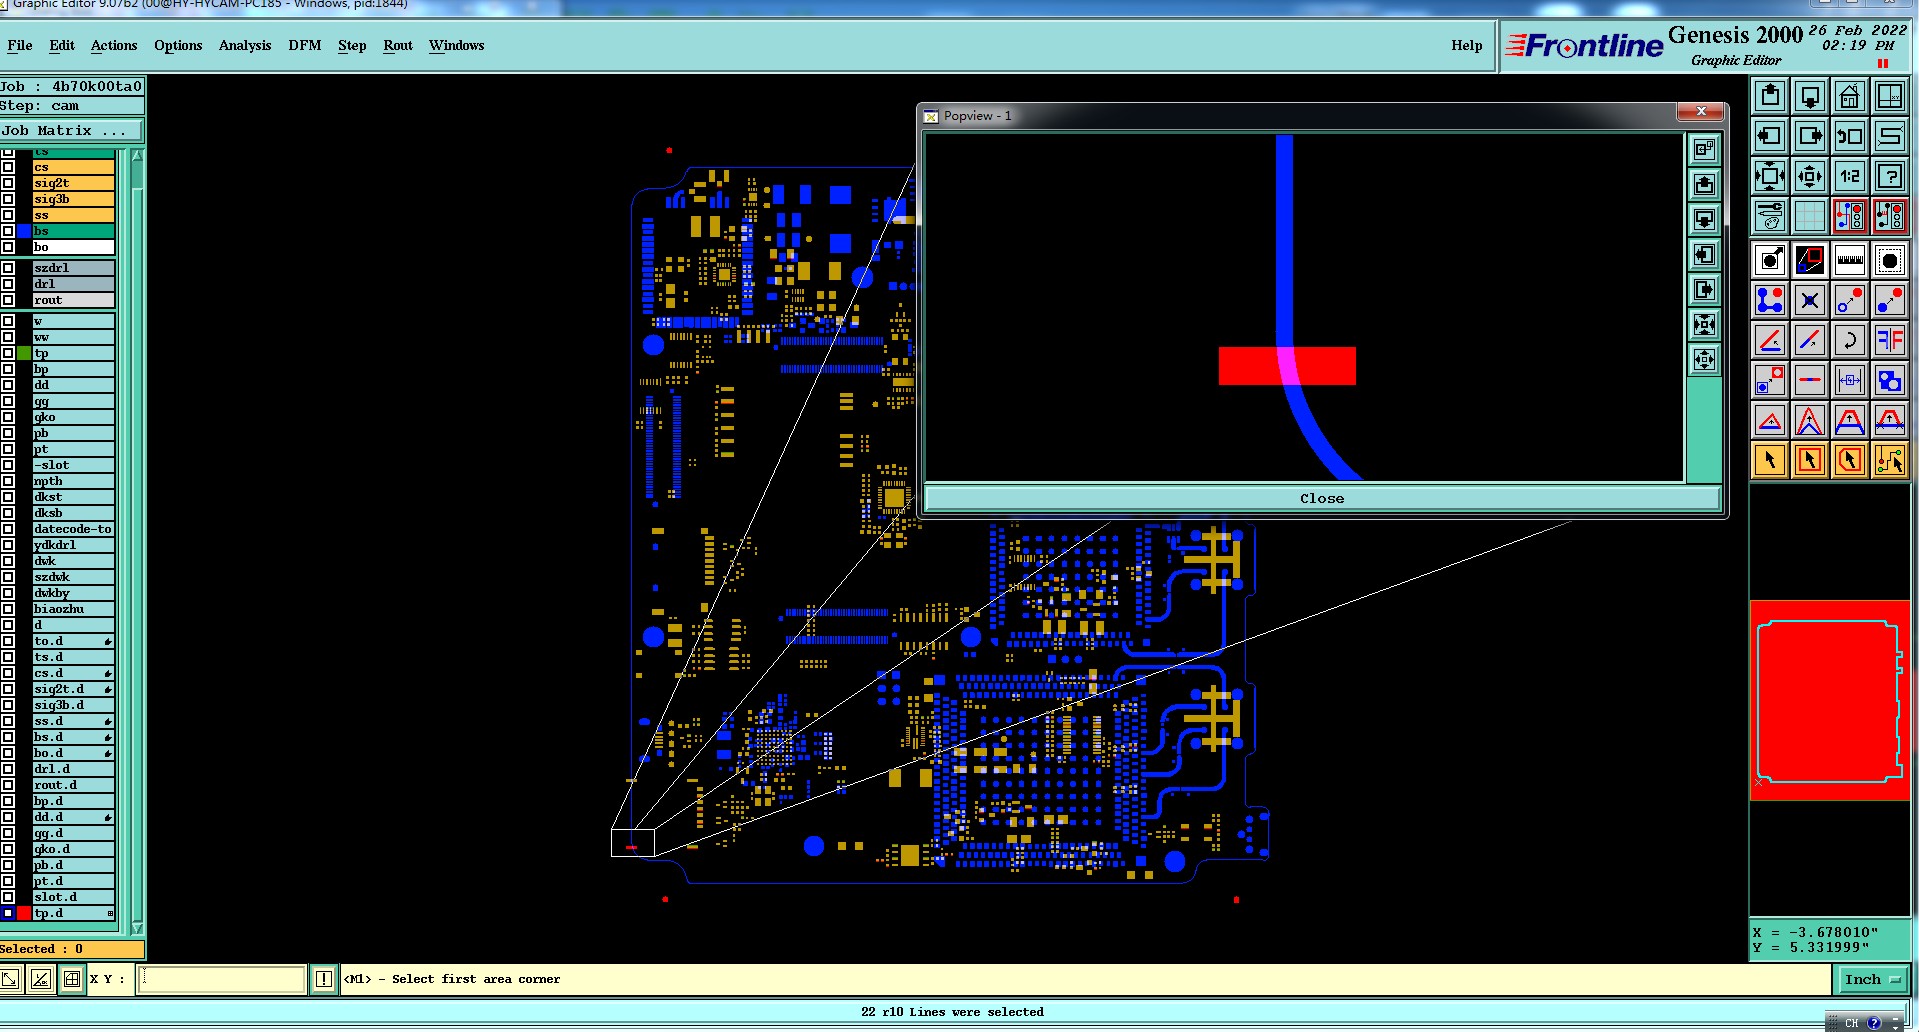Select the mirror F tool icon
Viewport: 1919px width, 1032px height.
(1890, 340)
